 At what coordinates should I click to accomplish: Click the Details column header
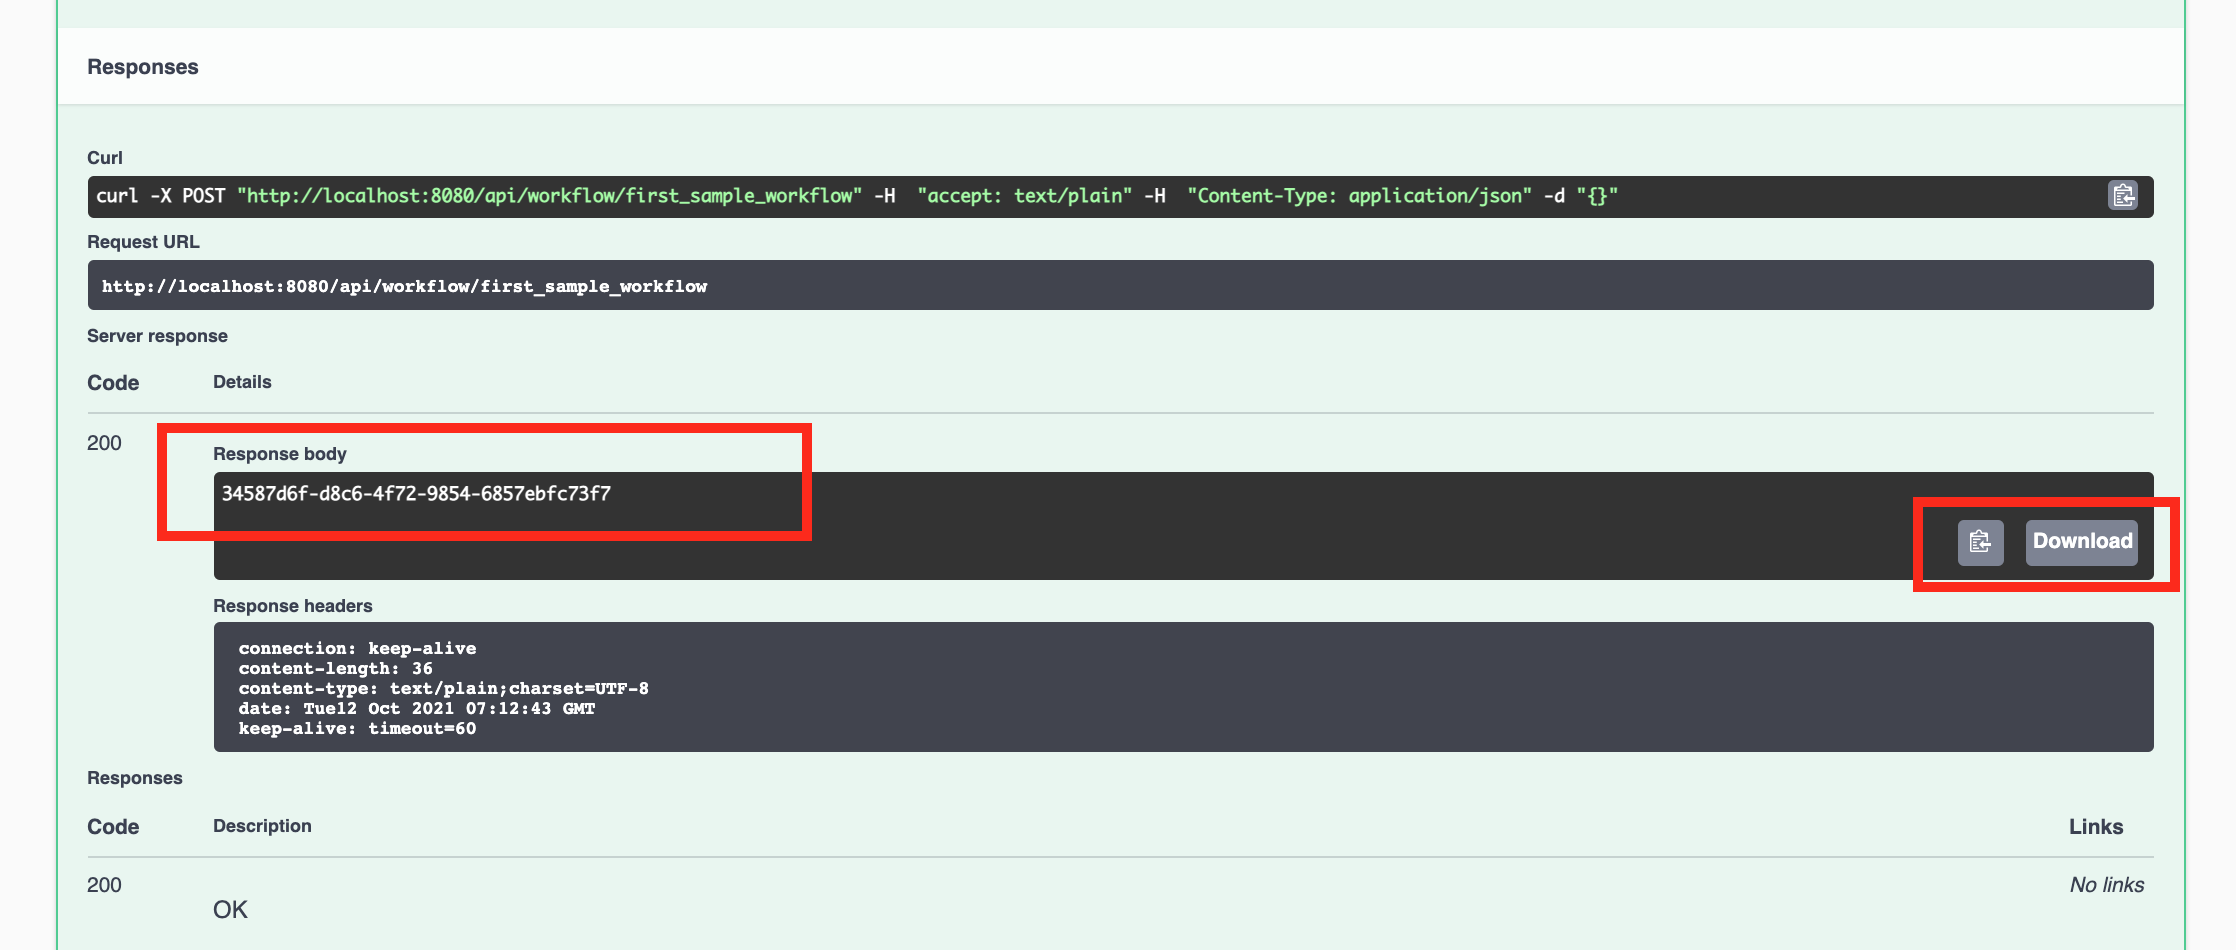pyautogui.click(x=242, y=382)
